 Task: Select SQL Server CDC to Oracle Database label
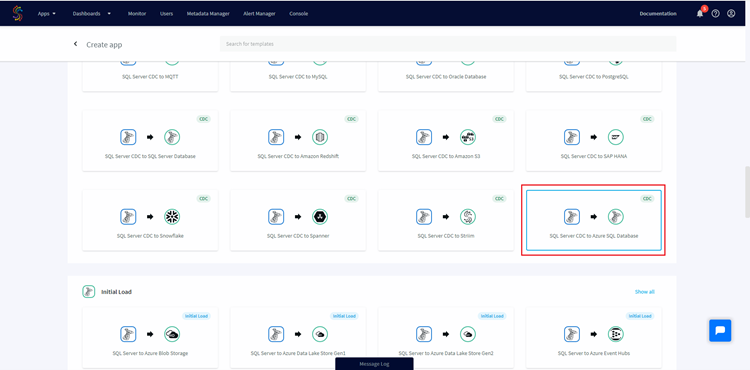coord(446,76)
